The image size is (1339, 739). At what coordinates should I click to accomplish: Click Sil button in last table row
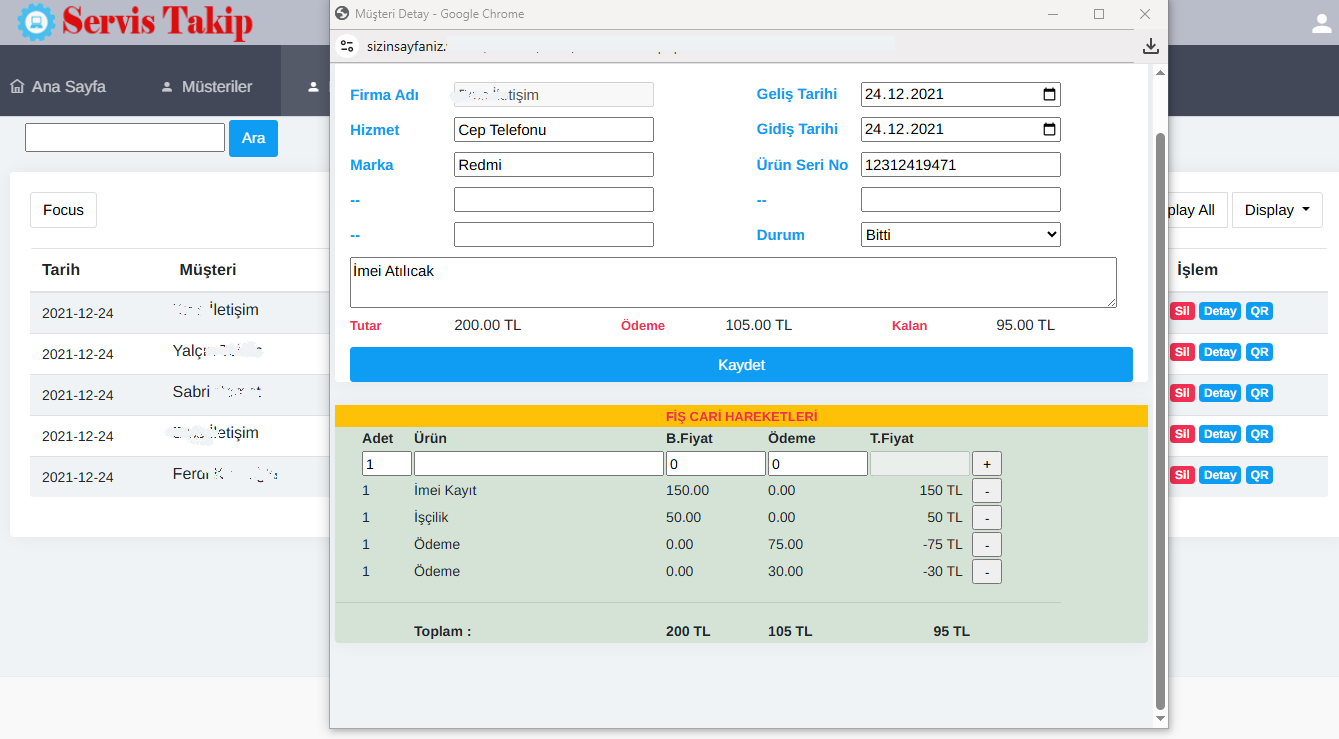point(1181,475)
